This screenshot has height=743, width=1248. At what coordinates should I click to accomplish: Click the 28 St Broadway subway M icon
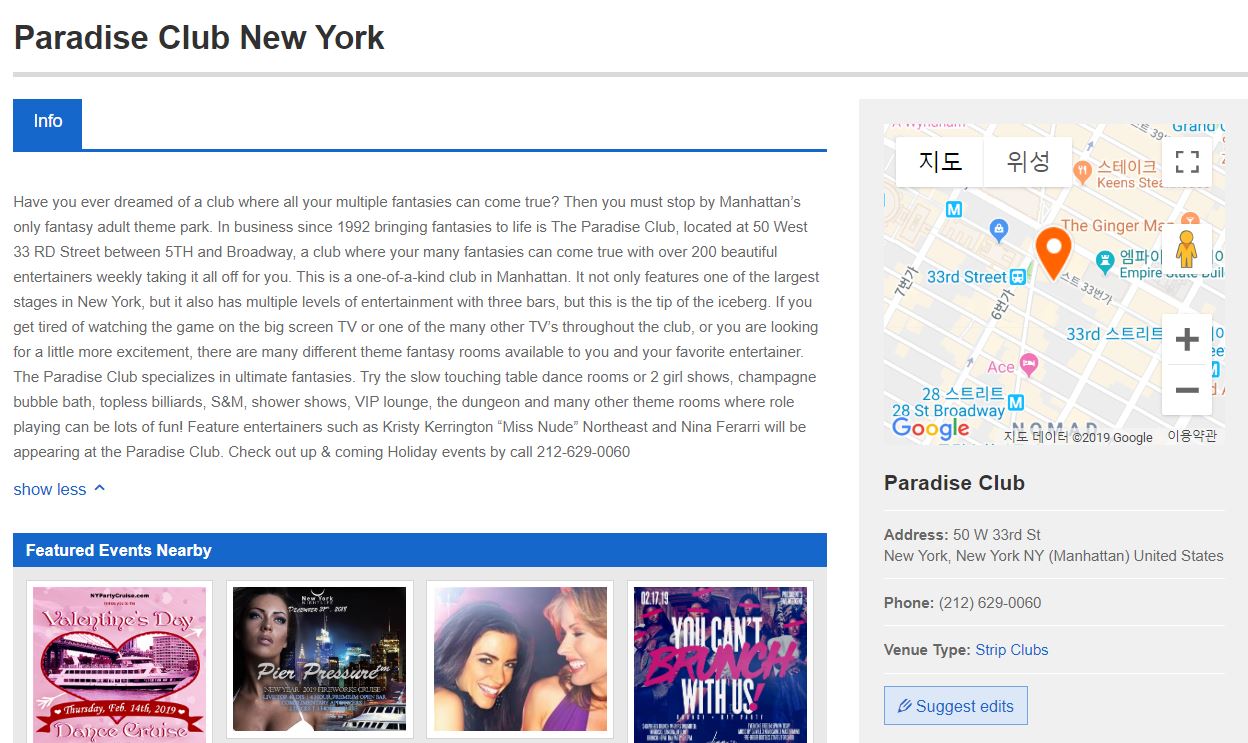pos(1017,403)
